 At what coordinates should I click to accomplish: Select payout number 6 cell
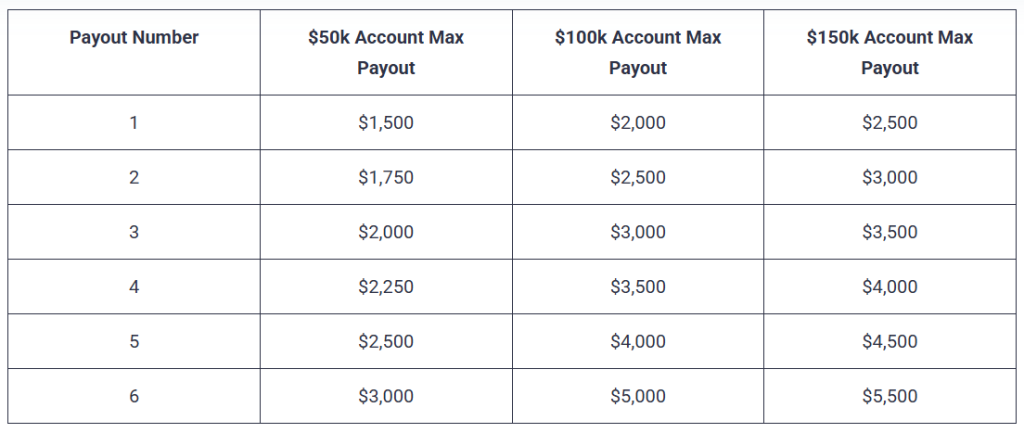coord(134,396)
